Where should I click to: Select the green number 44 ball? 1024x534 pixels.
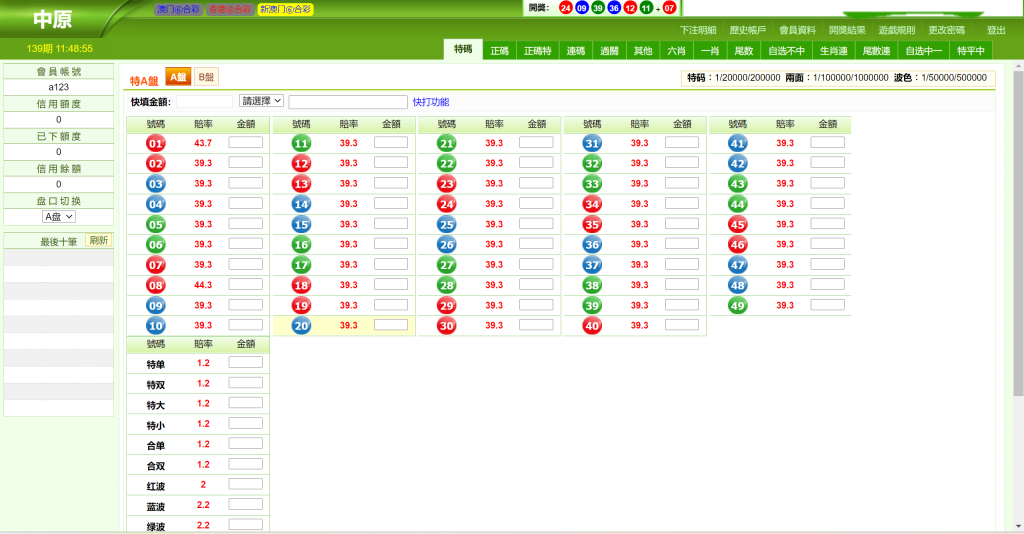[738, 204]
